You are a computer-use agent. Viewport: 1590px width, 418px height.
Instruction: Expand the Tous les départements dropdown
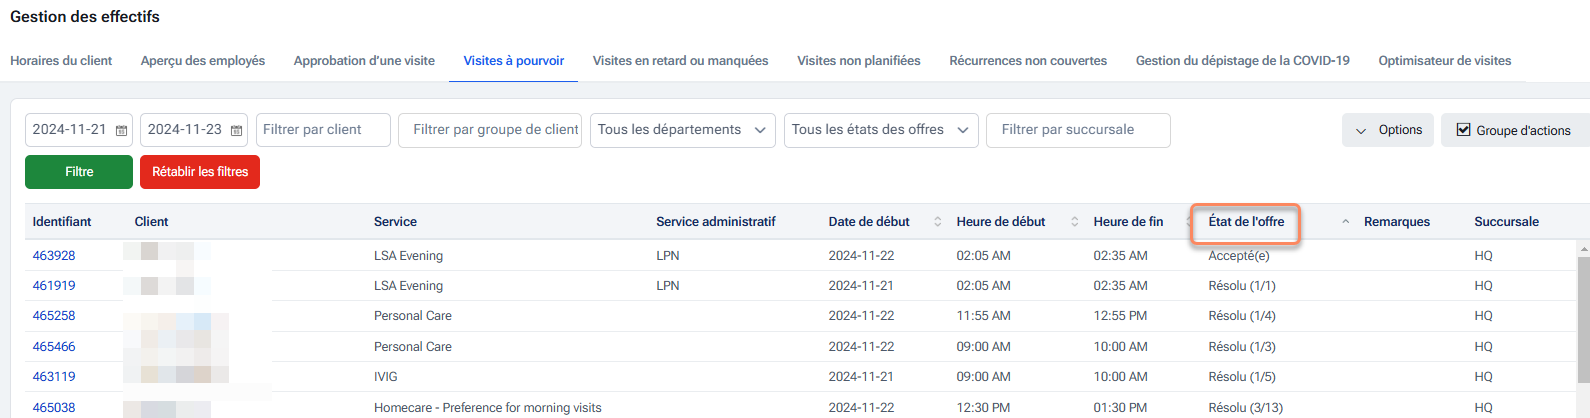(x=682, y=130)
